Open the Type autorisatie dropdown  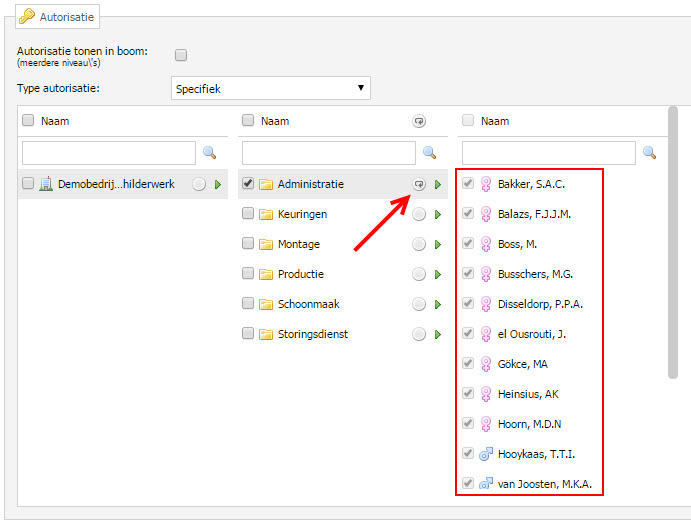(x=271, y=89)
